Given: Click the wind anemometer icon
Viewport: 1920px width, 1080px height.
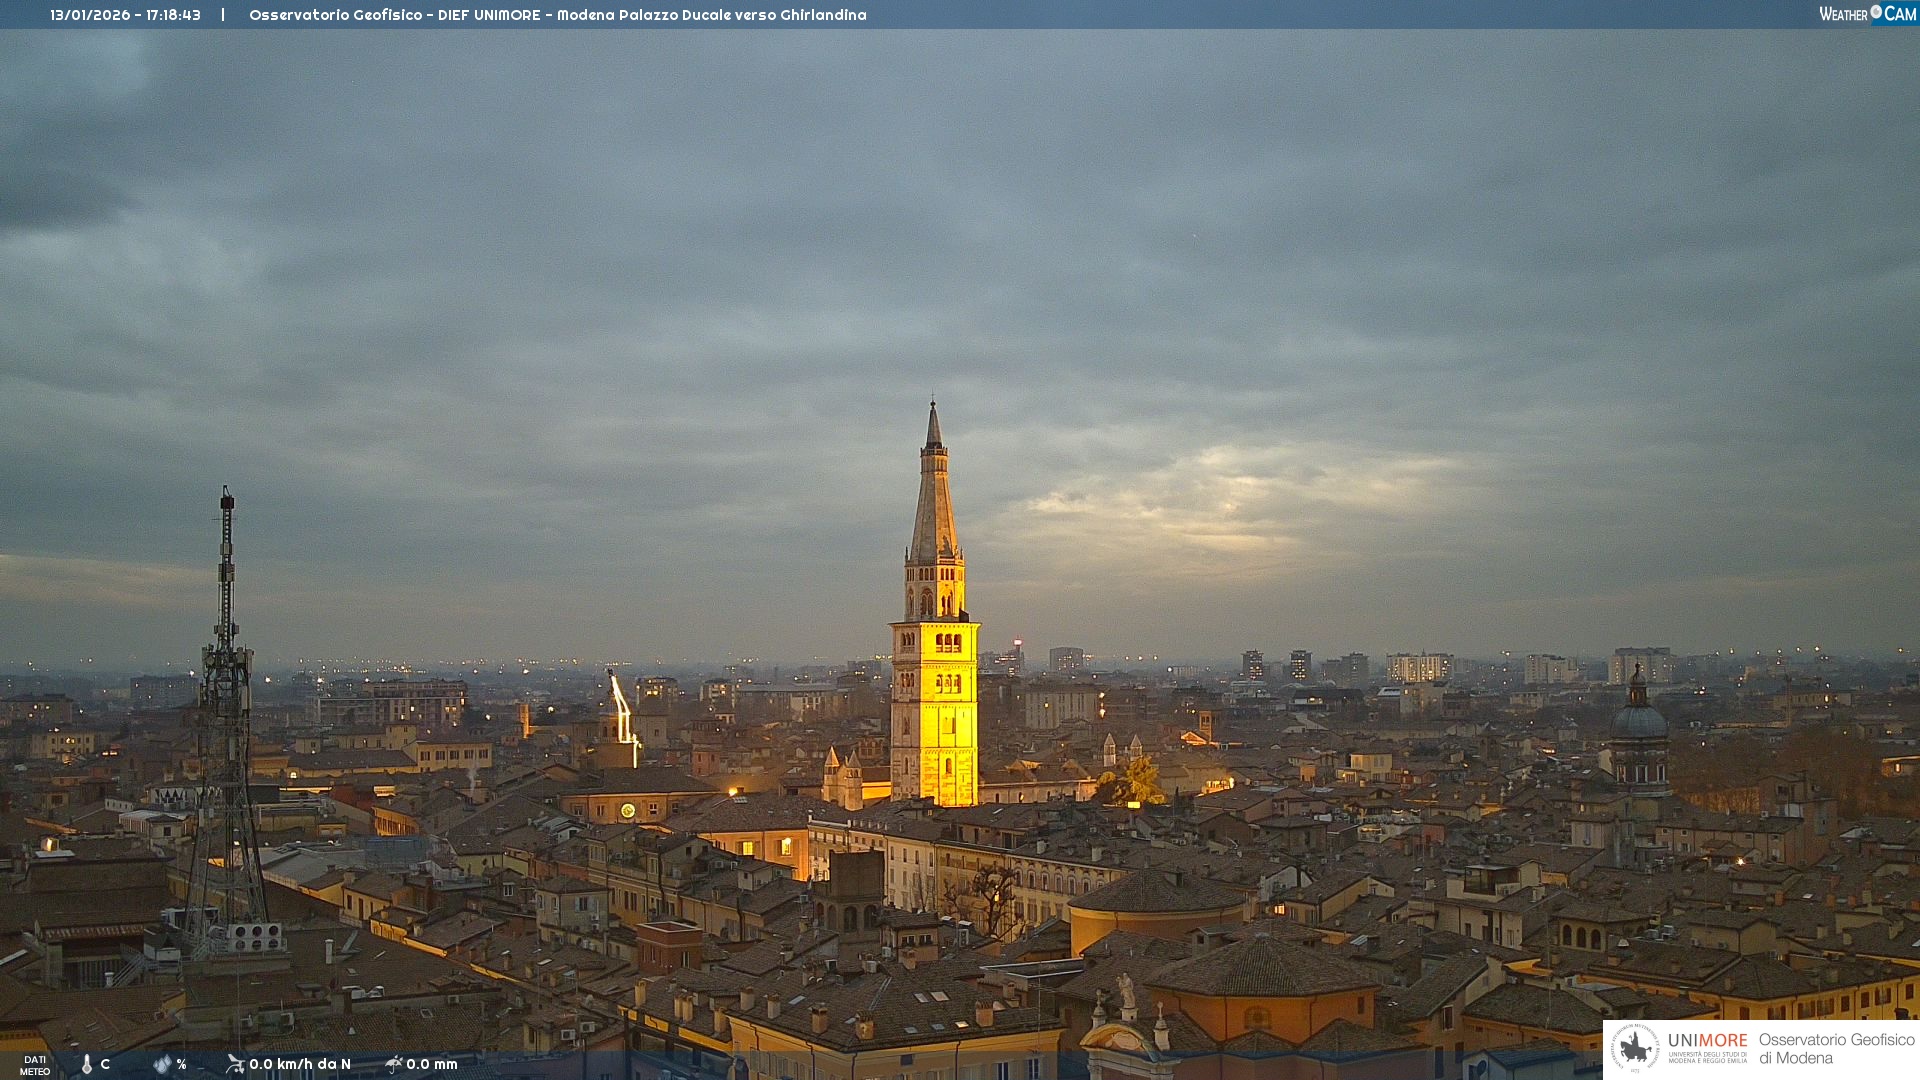Looking at the screenshot, I should click(x=235, y=1064).
